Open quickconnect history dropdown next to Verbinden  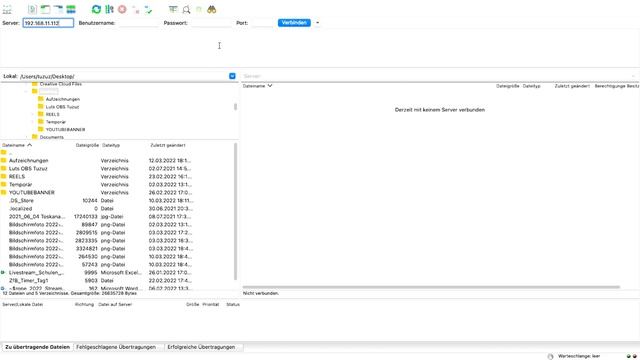(318, 23)
